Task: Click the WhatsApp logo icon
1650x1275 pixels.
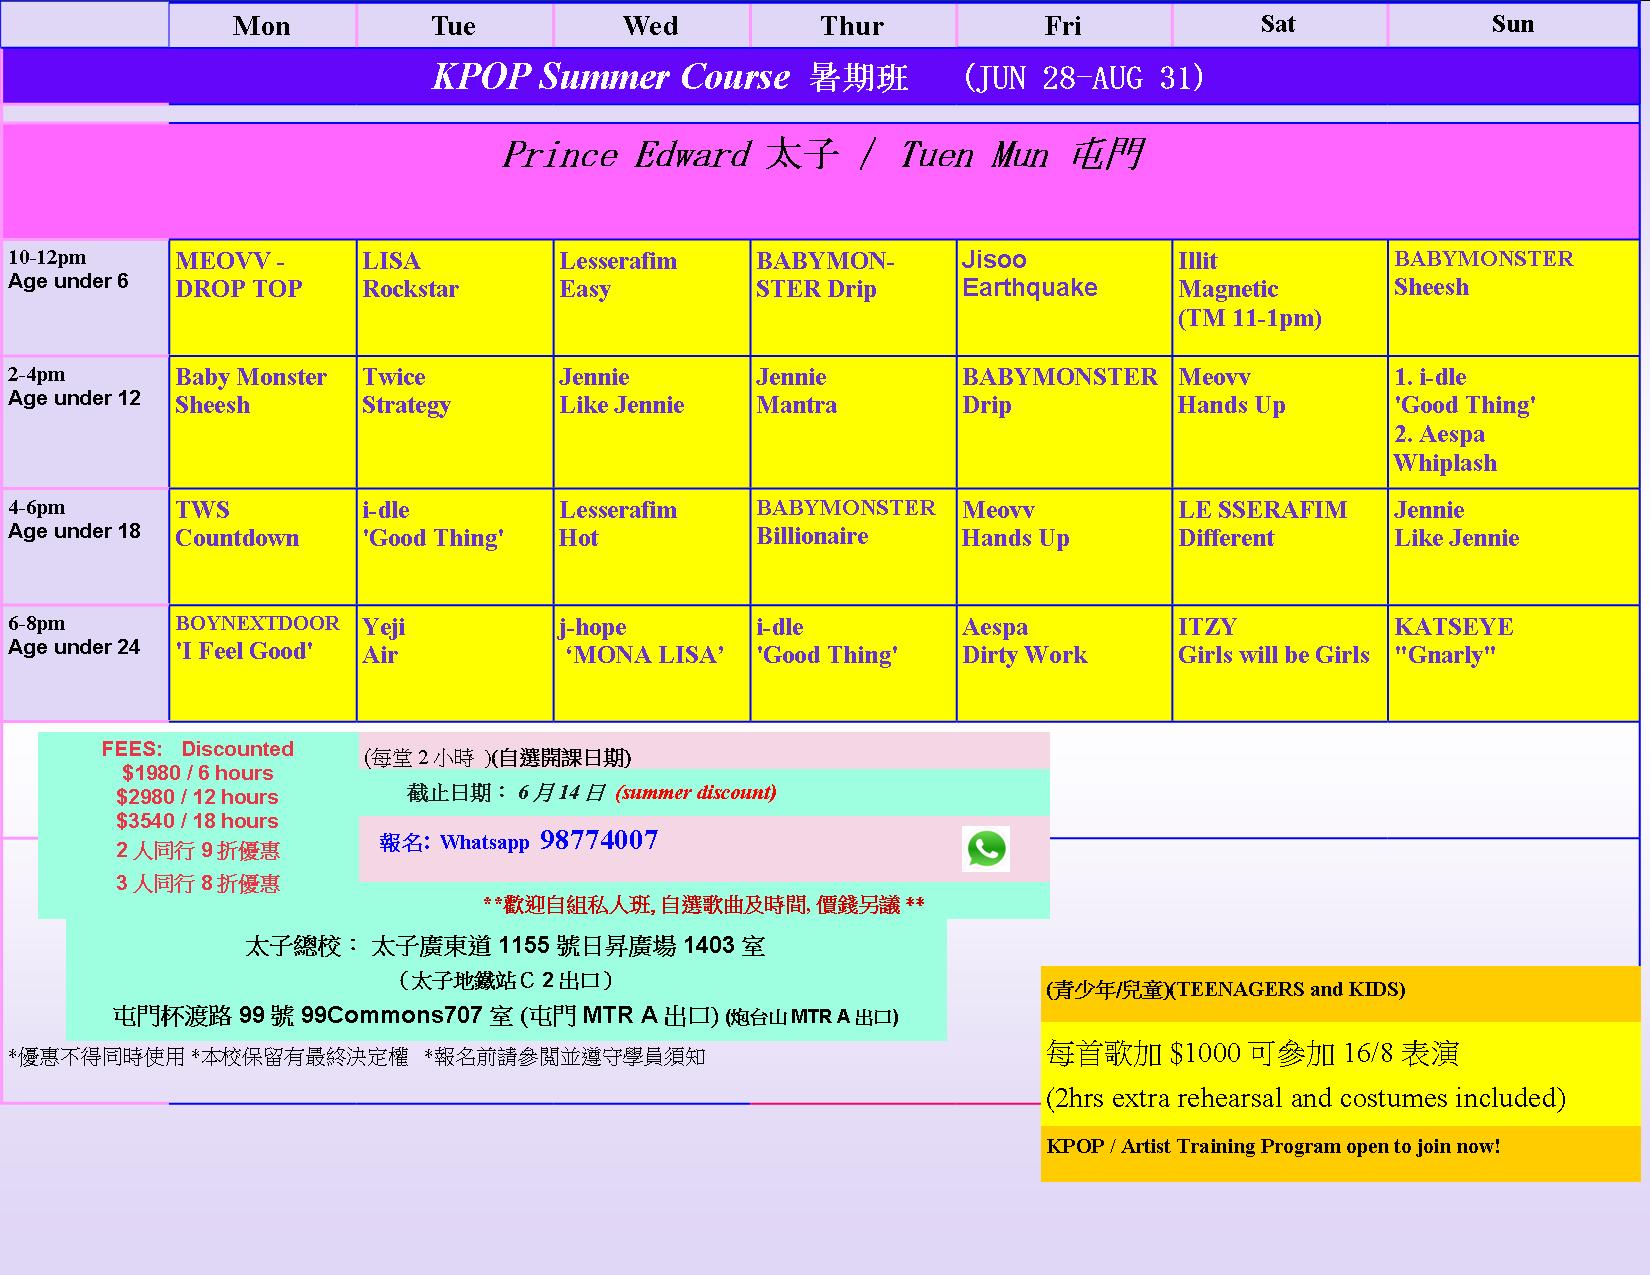Action: point(986,849)
